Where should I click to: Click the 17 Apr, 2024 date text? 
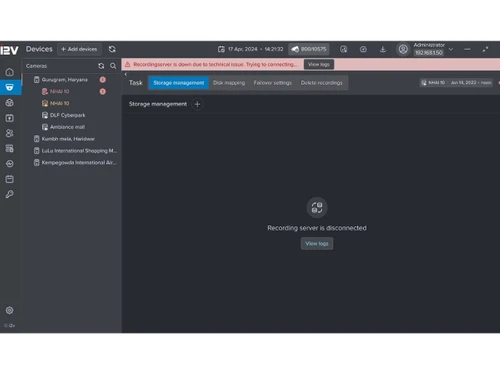pyautogui.click(x=243, y=49)
